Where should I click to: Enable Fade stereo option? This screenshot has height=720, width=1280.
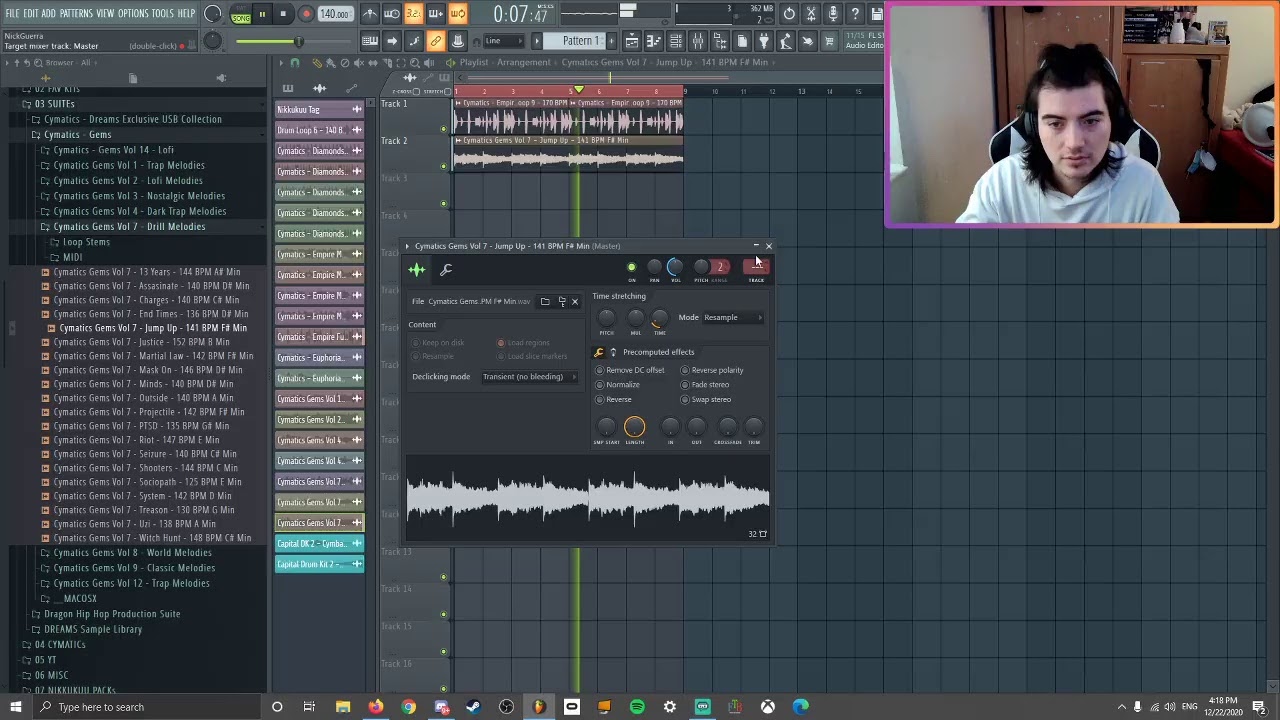click(705, 385)
